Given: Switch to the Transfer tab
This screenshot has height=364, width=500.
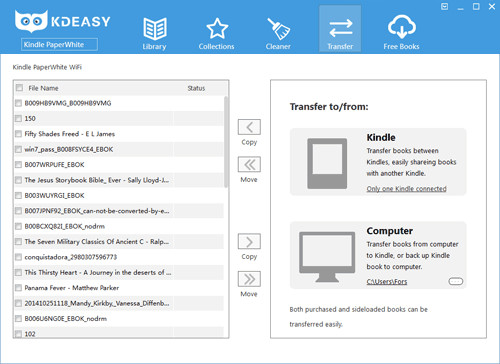Looking at the screenshot, I should 340,29.
